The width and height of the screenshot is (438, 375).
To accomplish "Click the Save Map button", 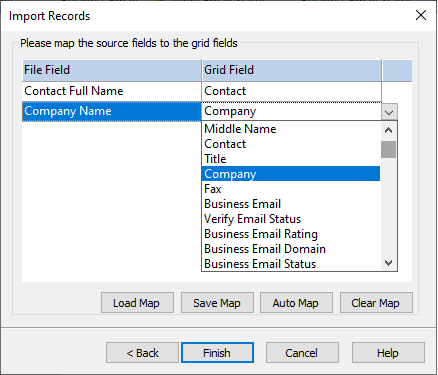I will coord(217,303).
